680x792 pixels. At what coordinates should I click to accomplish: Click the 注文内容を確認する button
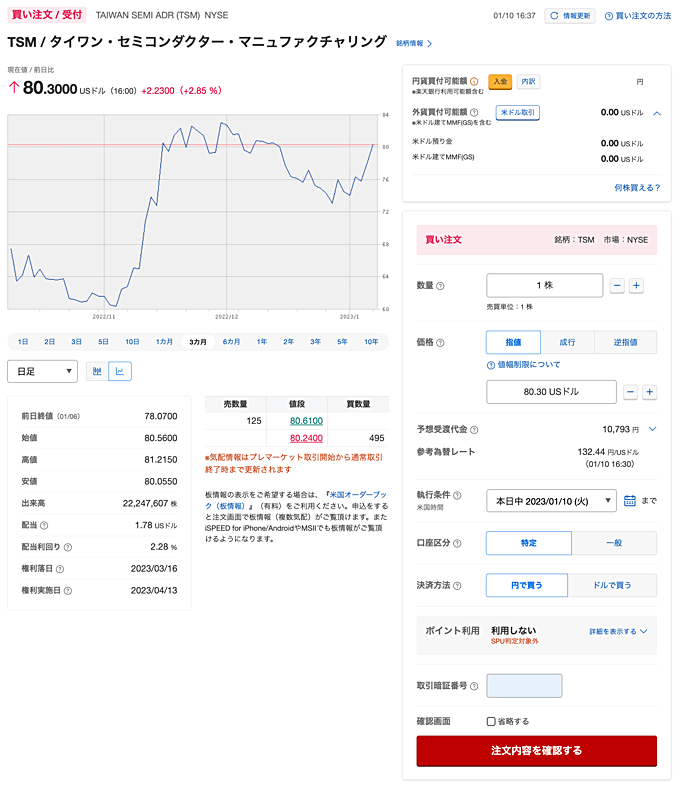tap(537, 751)
